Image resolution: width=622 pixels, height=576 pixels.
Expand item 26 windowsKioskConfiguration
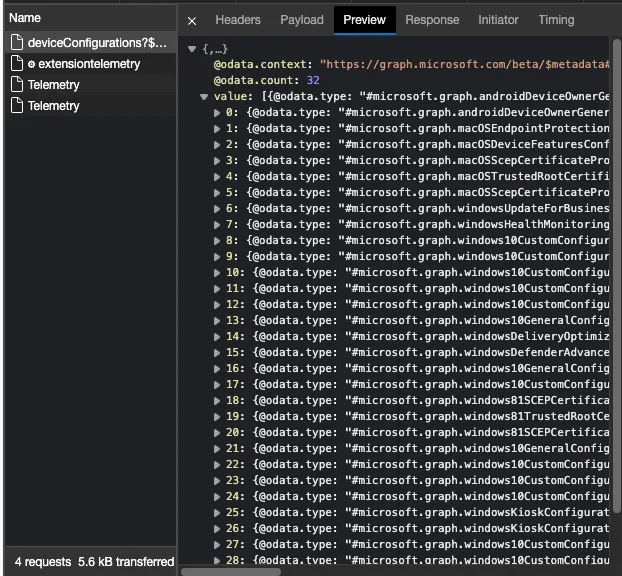217,528
